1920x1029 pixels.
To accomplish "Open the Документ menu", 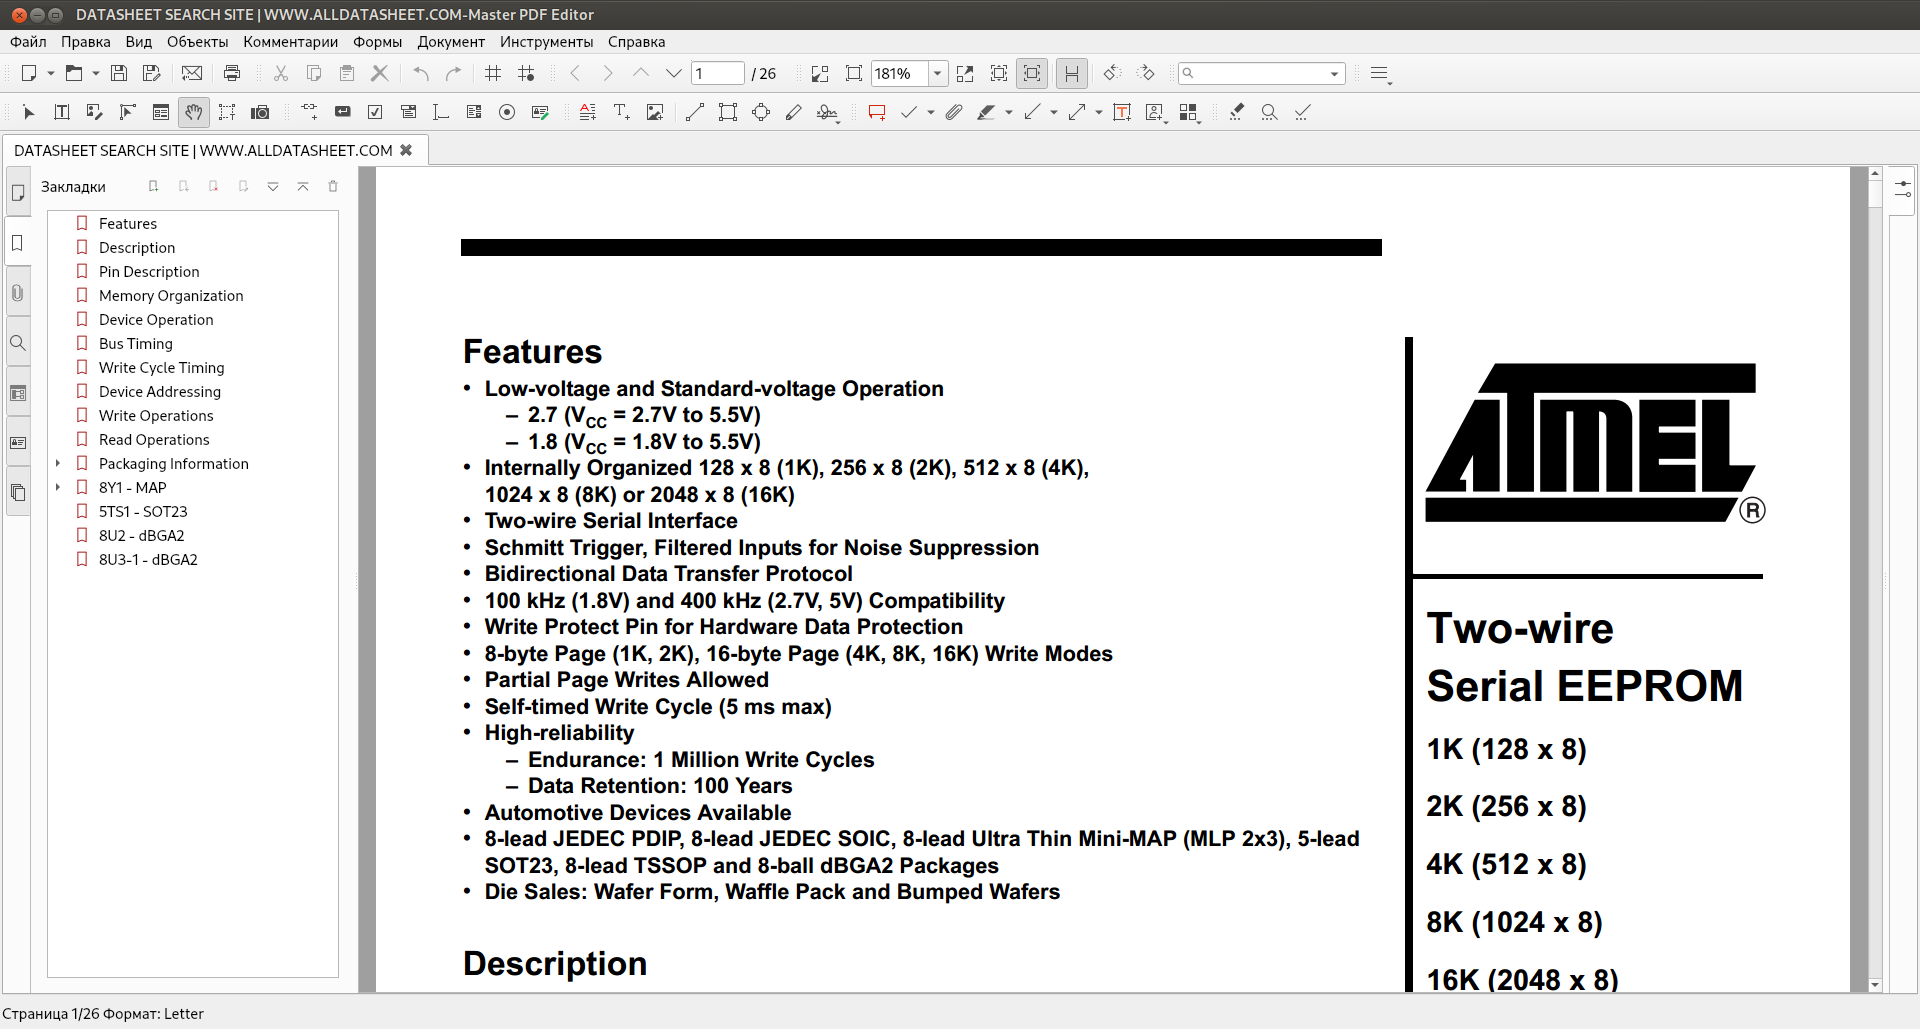I will pyautogui.click(x=450, y=42).
